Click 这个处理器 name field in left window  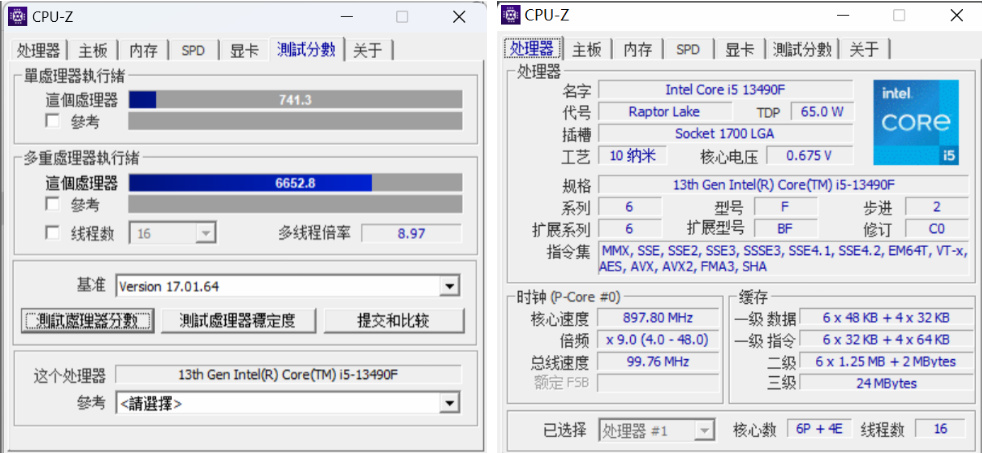pos(289,375)
